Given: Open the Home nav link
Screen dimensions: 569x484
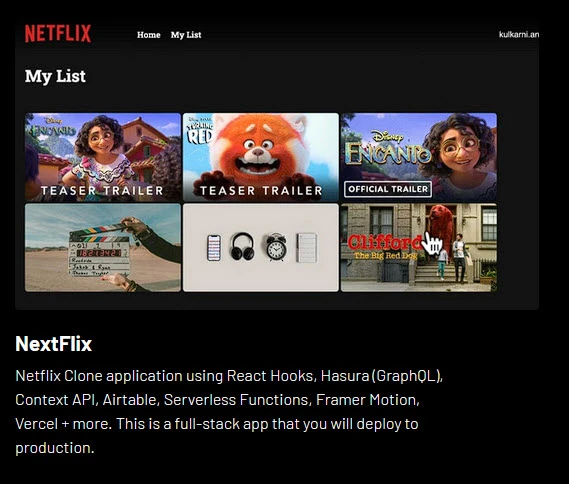Looking at the screenshot, I should 148,35.
